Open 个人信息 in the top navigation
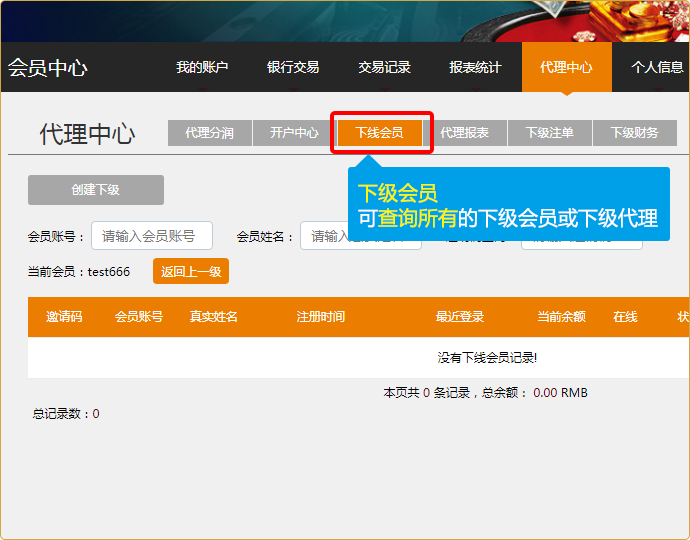Viewport: 690px width, 540px height. (x=657, y=68)
